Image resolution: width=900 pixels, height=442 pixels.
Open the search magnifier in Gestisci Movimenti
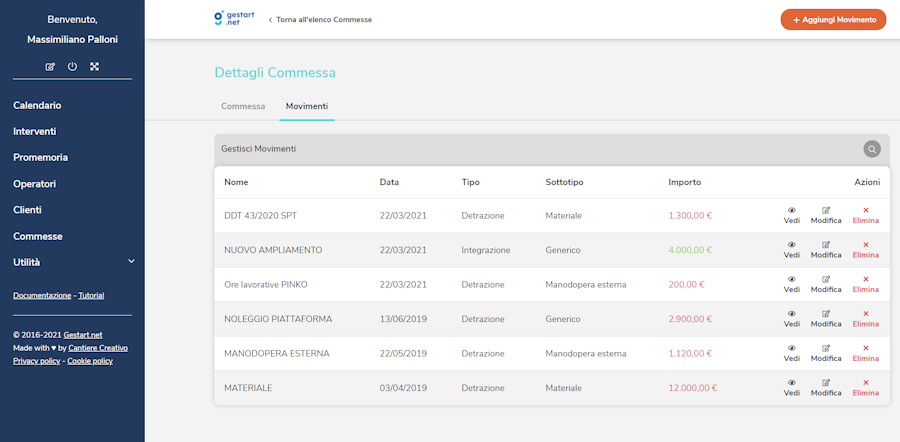tap(872, 149)
